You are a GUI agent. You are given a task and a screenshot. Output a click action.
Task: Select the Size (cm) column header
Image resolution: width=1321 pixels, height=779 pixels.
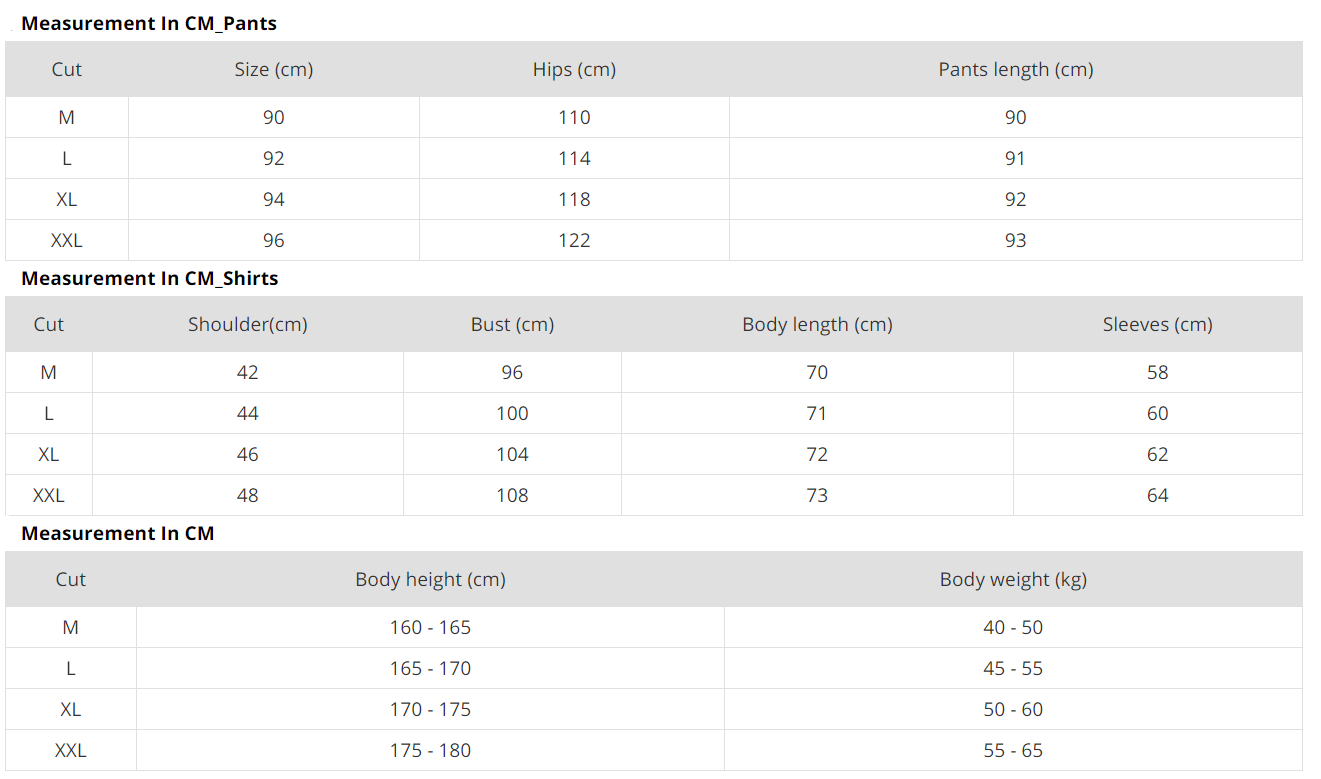click(273, 69)
